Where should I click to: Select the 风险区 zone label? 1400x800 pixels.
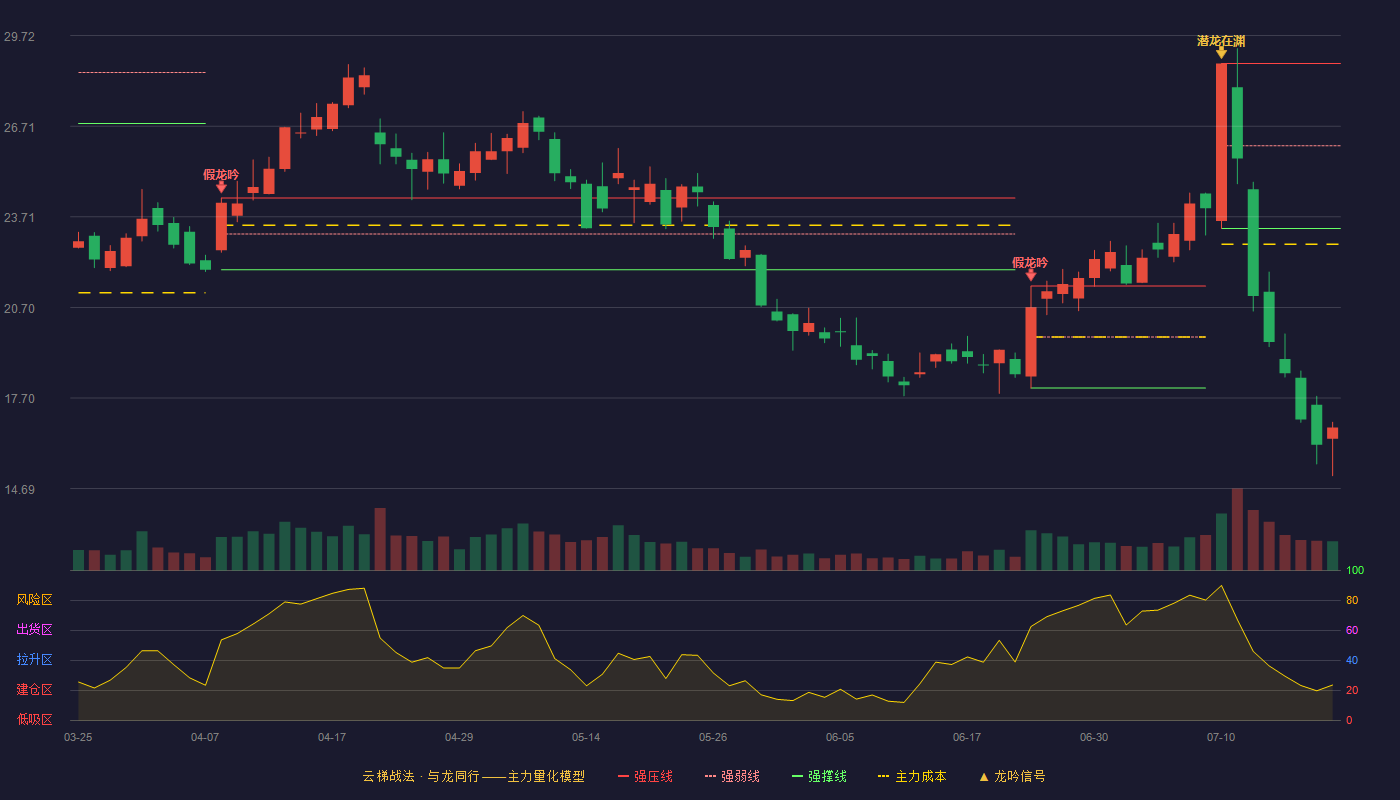(34, 600)
